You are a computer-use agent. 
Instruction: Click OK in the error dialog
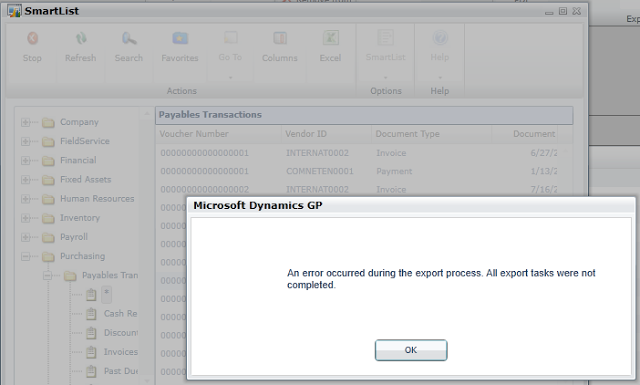click(x=411, y=350)
